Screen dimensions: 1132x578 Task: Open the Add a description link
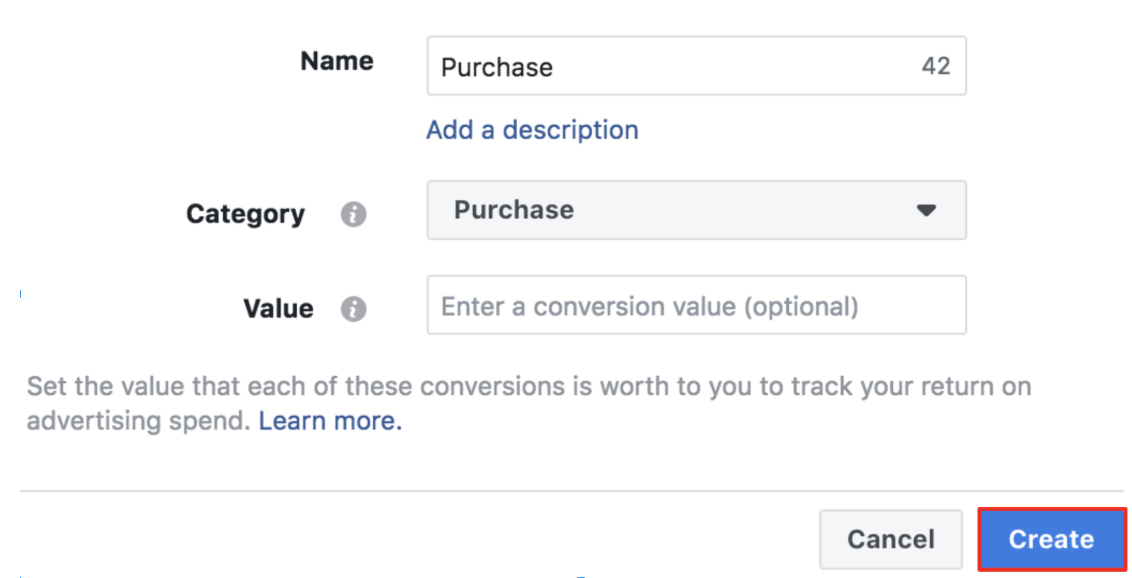532,130
